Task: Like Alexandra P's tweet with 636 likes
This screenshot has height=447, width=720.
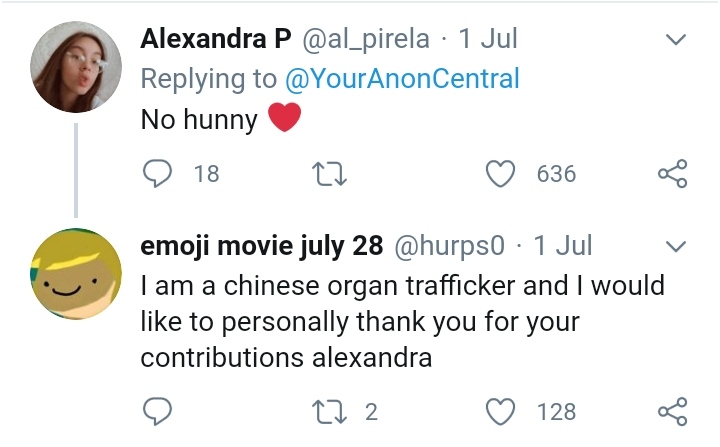Action: pos(499,173)
